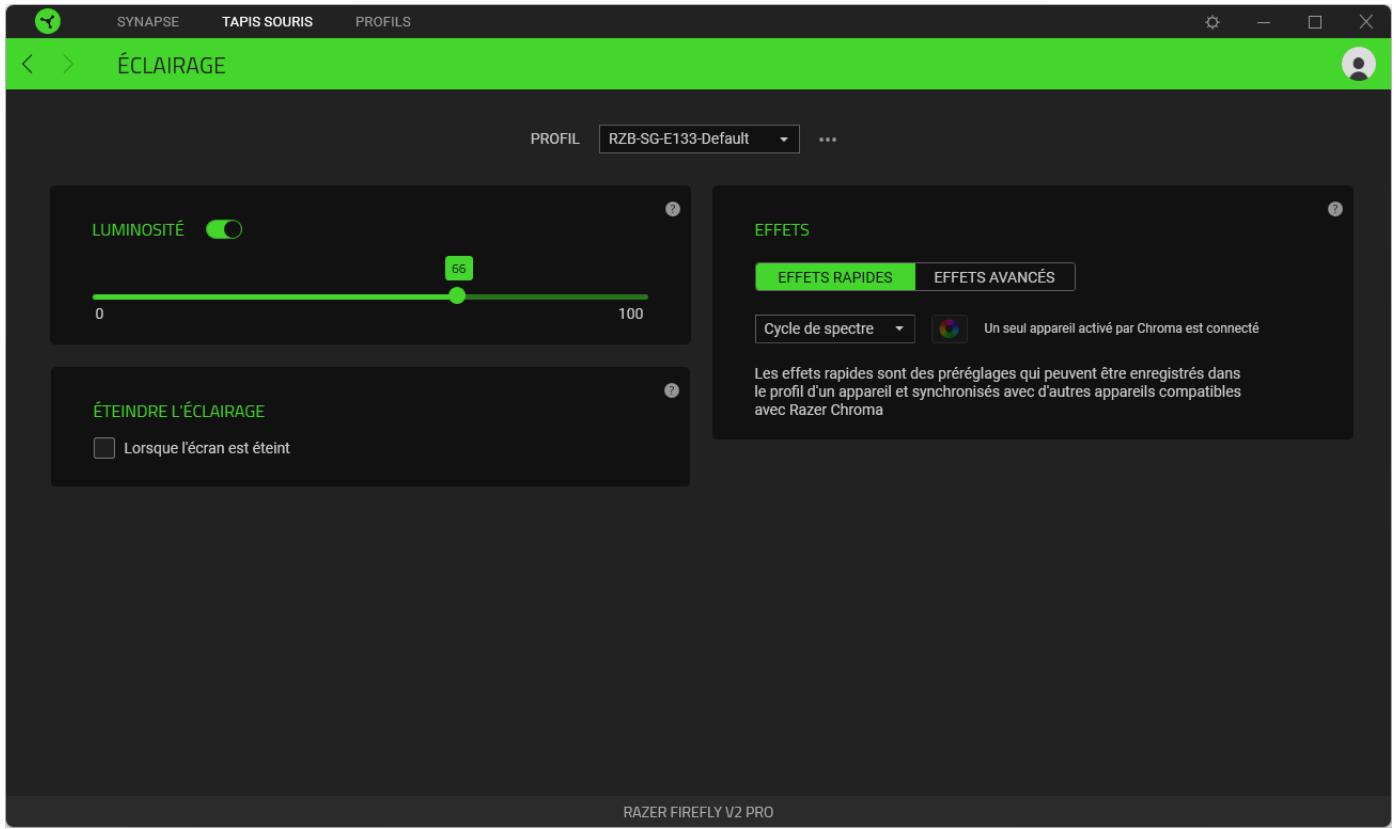Click the brightness value badge 66
Screen dimensions: 1396x829
tap(459, 268)
